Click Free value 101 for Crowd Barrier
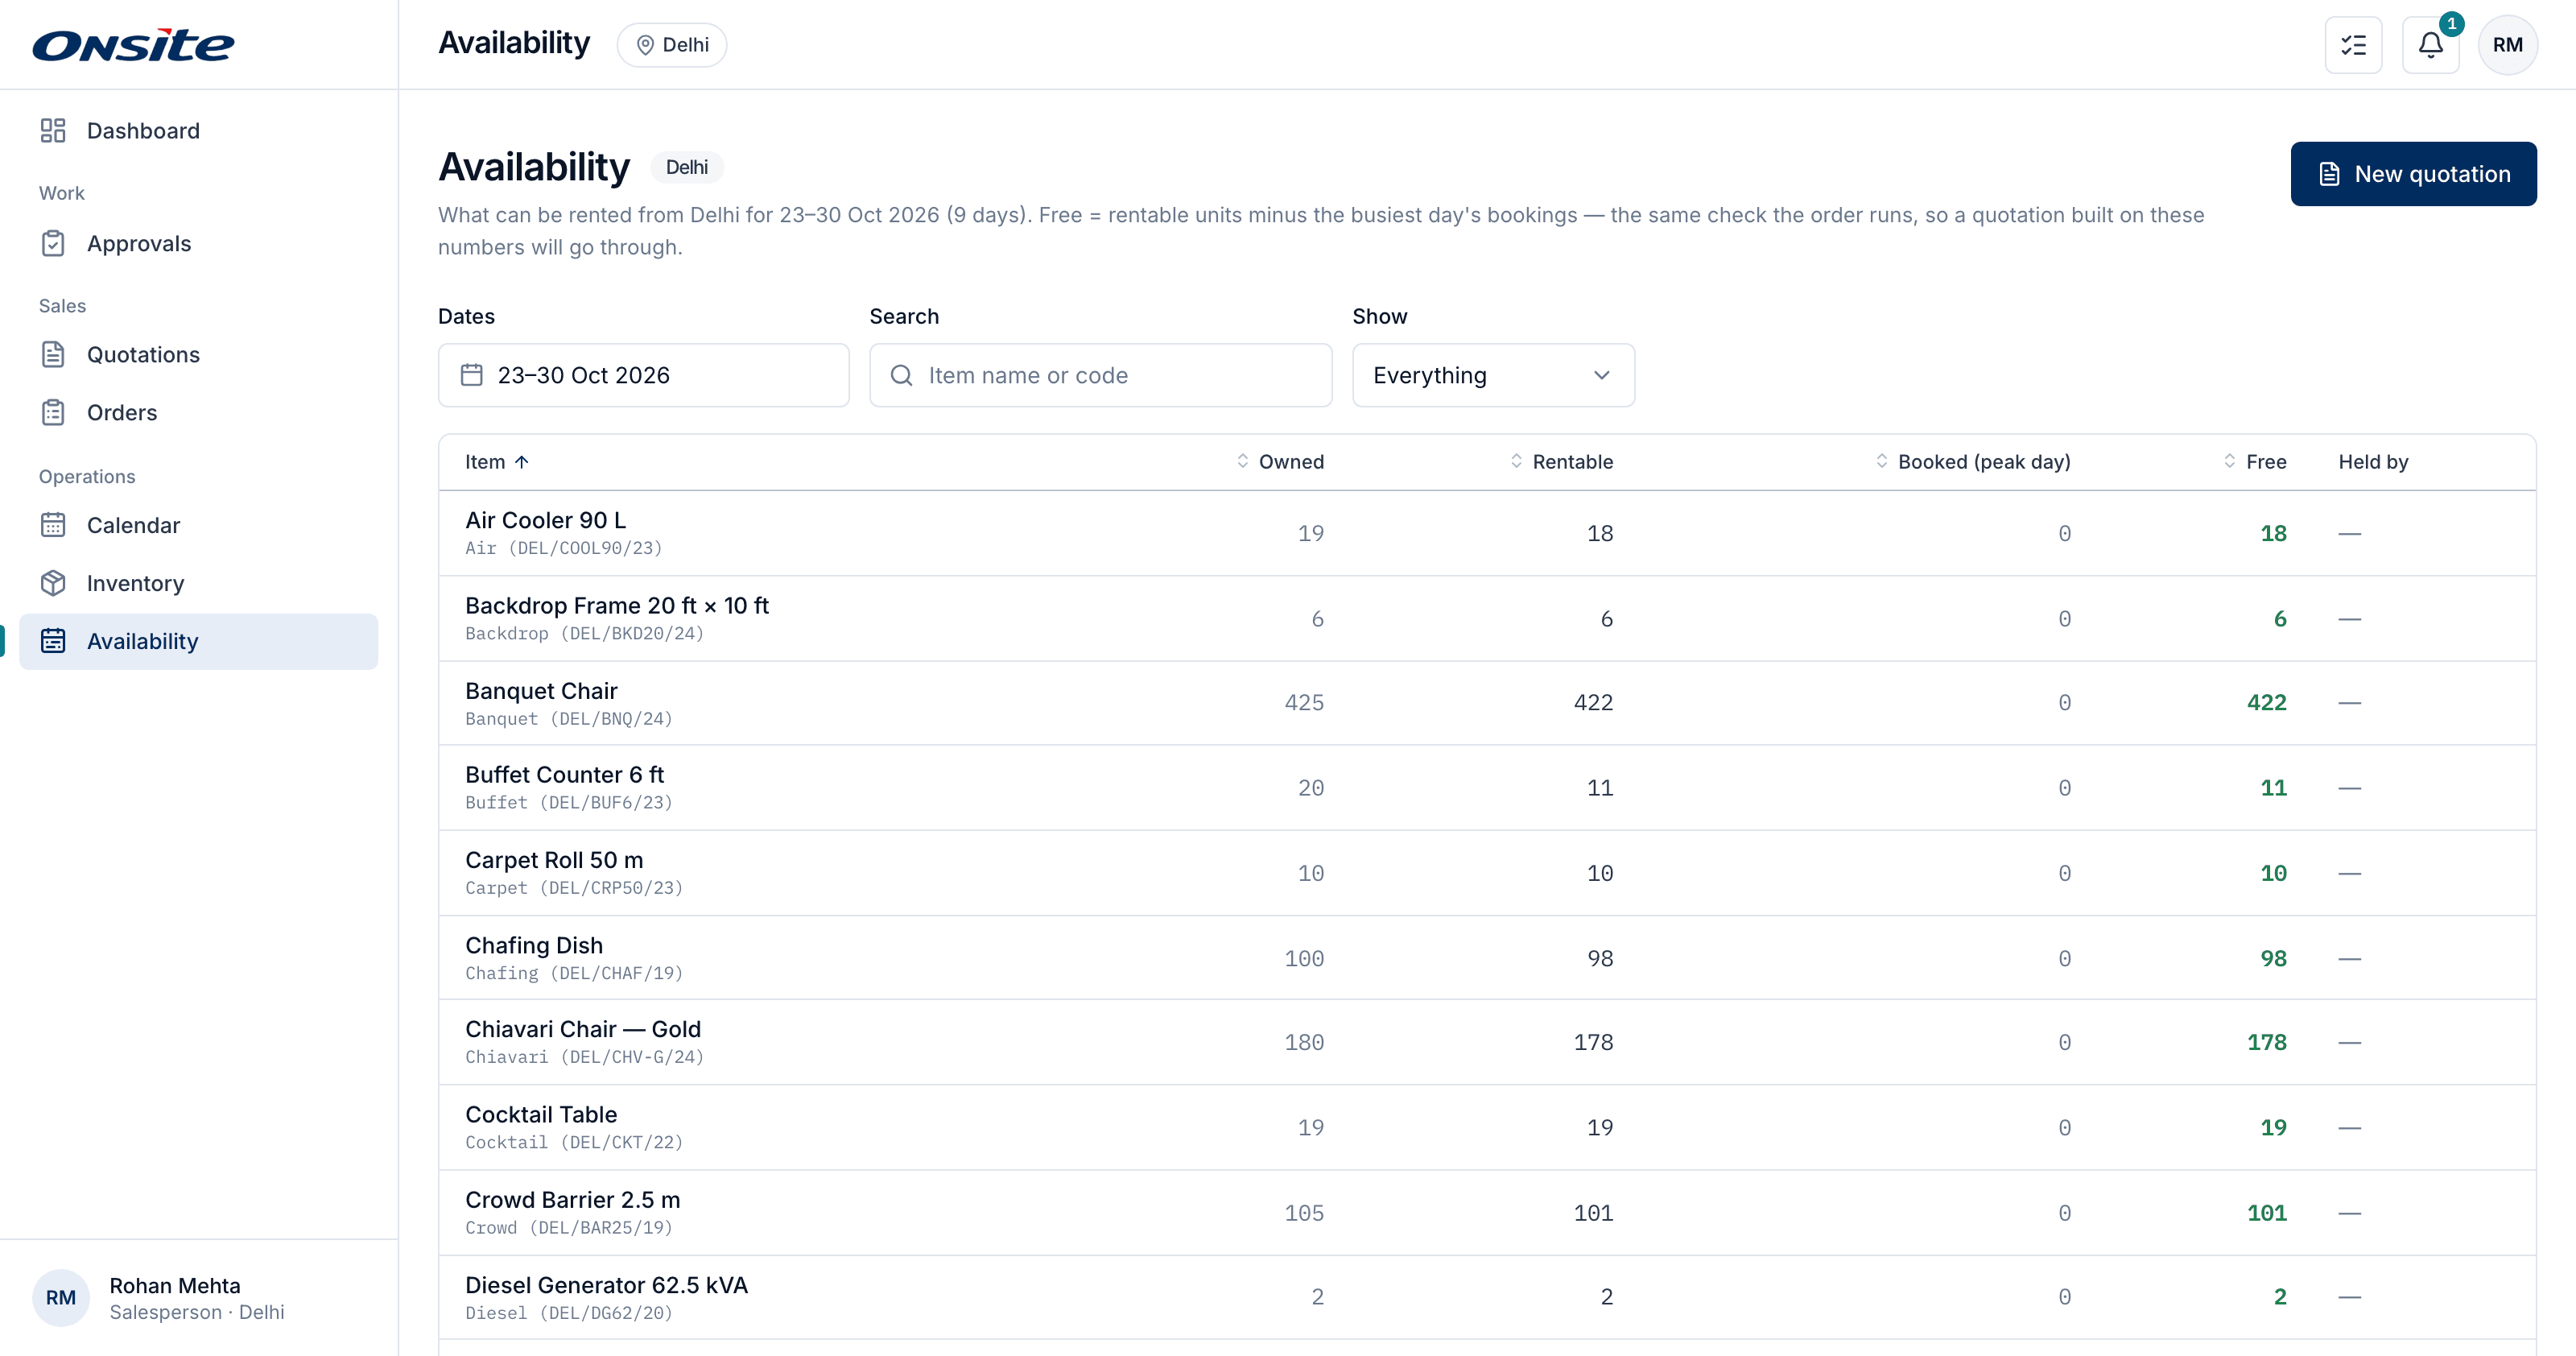Screen dimensions: 2576x1356 pos(2267,1213)
